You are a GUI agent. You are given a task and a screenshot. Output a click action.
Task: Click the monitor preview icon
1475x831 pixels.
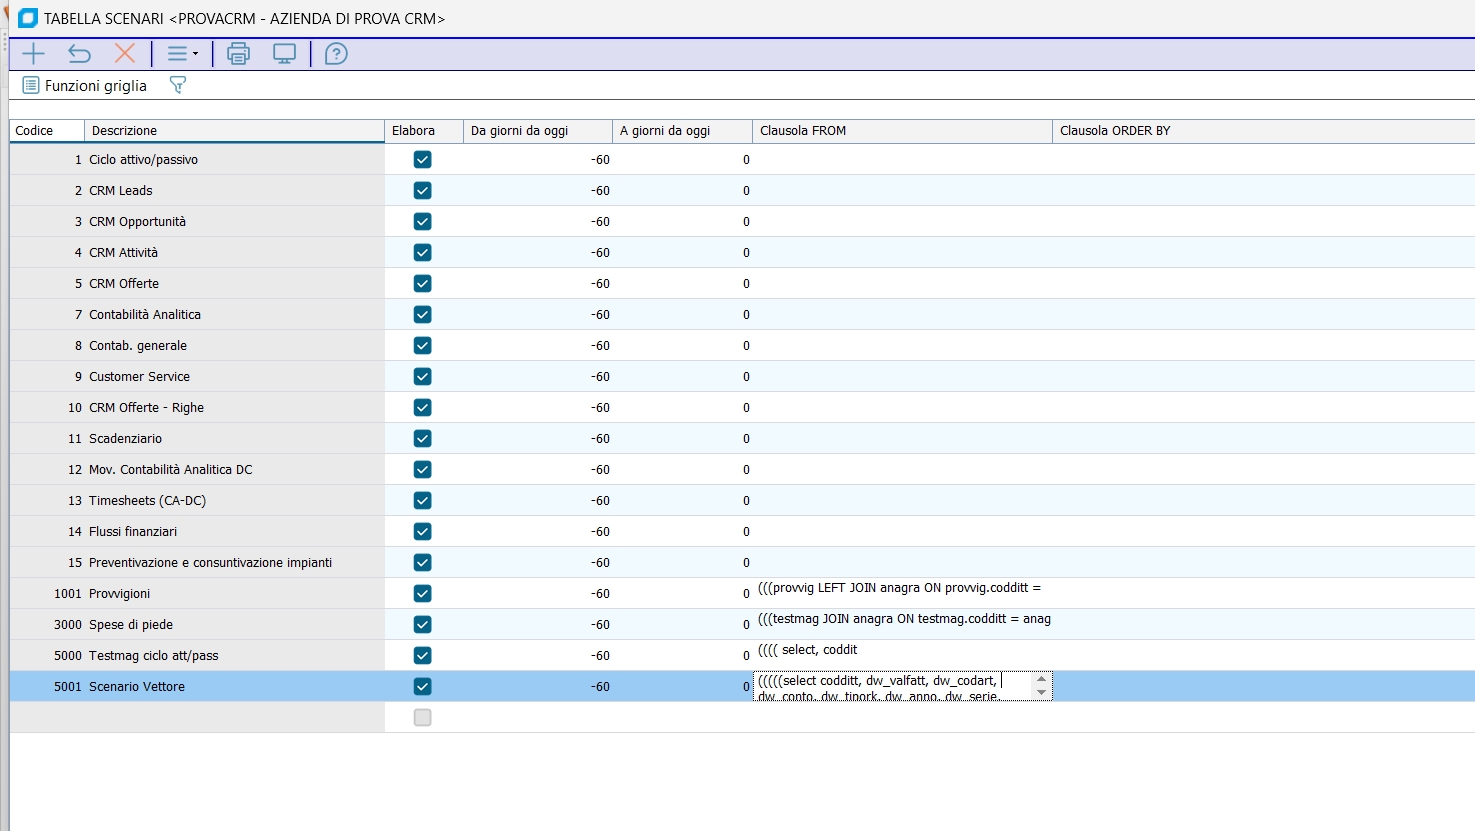tap(285, 54)
